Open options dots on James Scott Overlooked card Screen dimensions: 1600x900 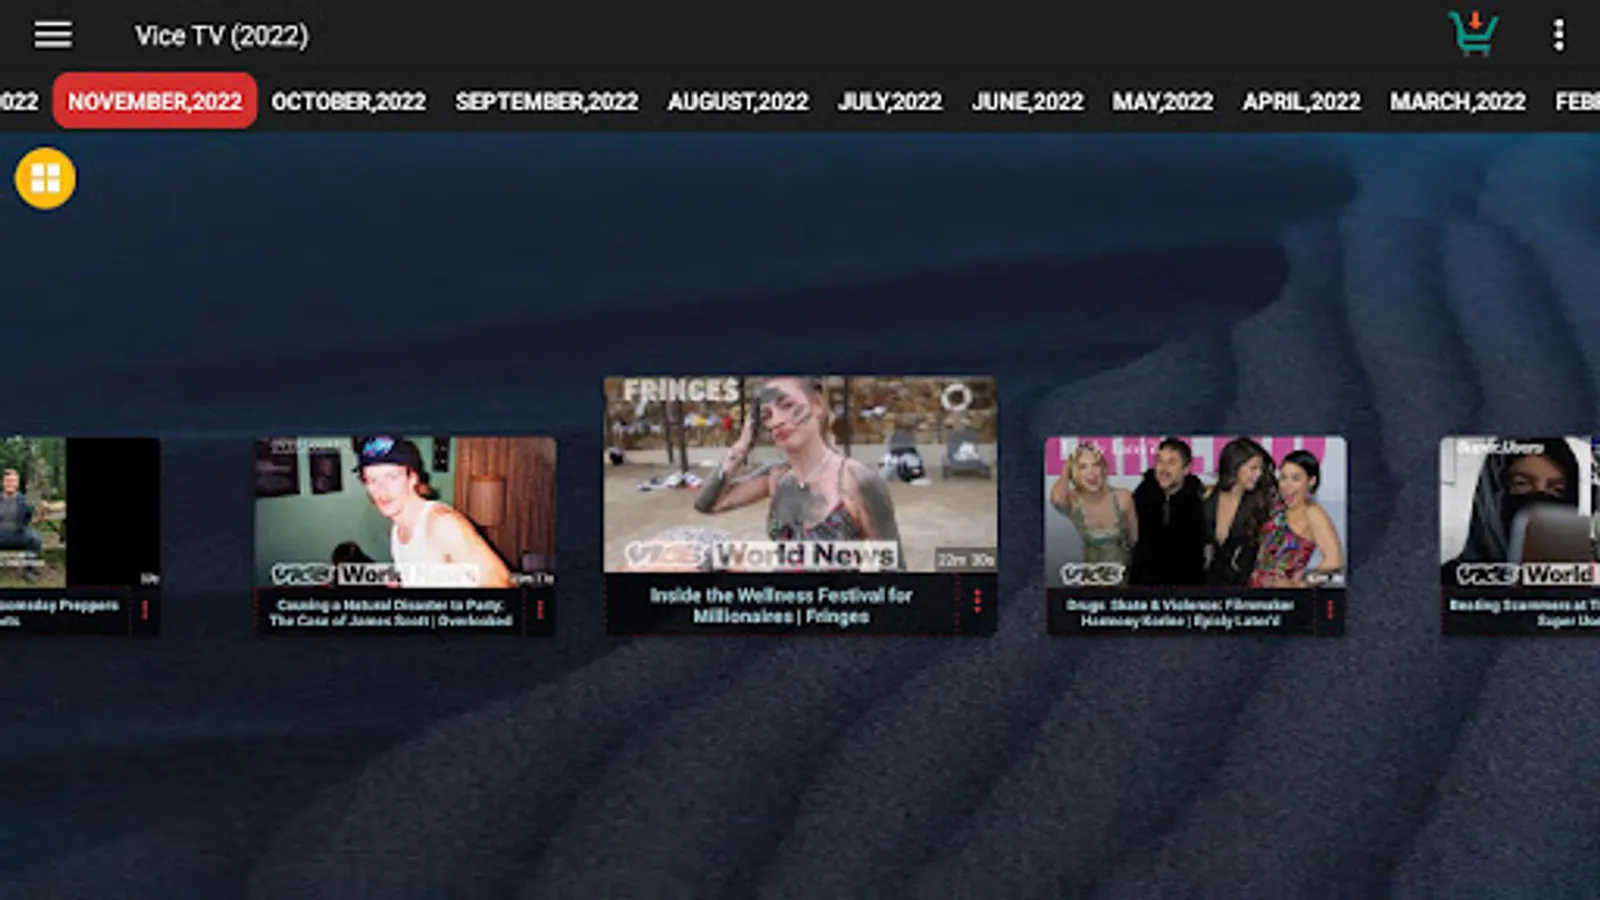click(x=540, y=609)
